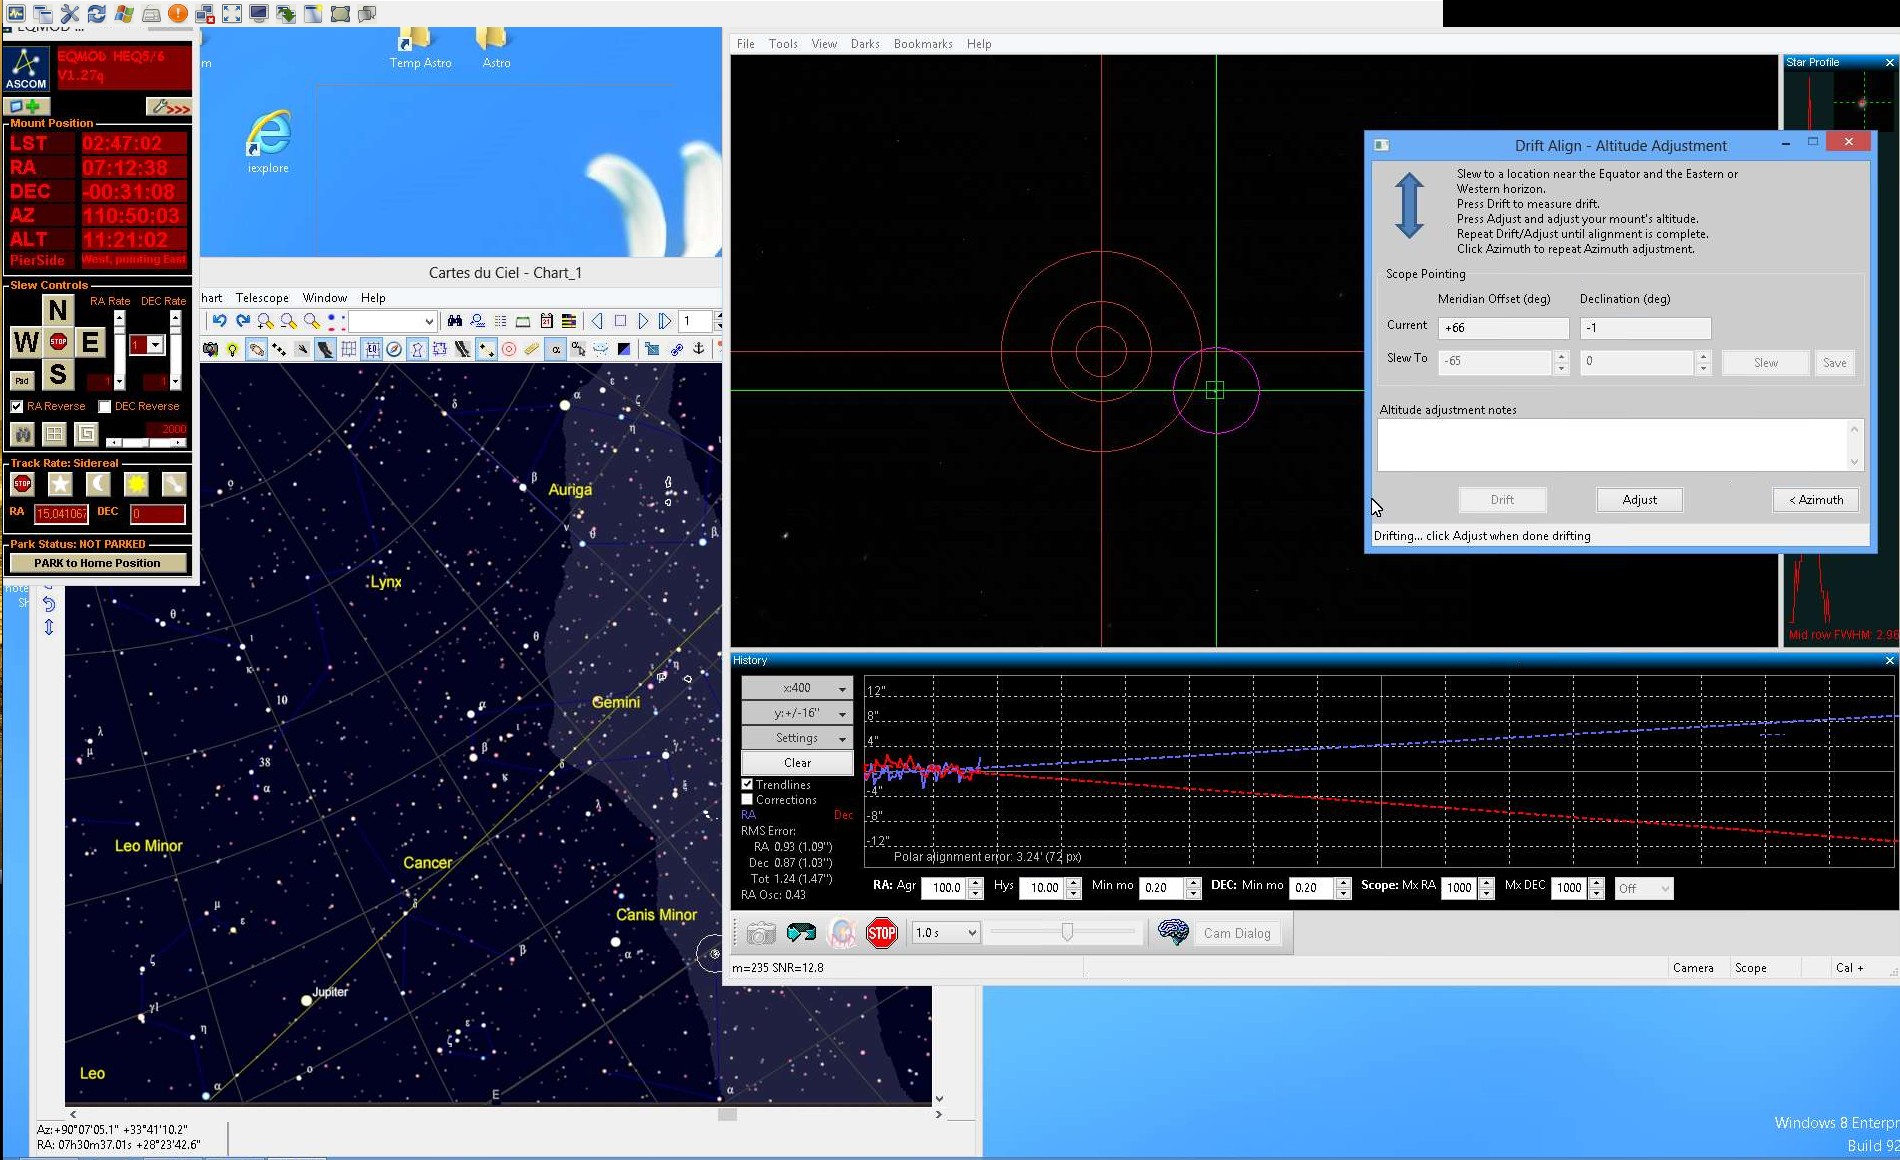Image resolution: width=1900 pixels, height=1160 pixels.
Task: Click the binoculars search icon in Cartes du Ciel
Action: point(455,321)
